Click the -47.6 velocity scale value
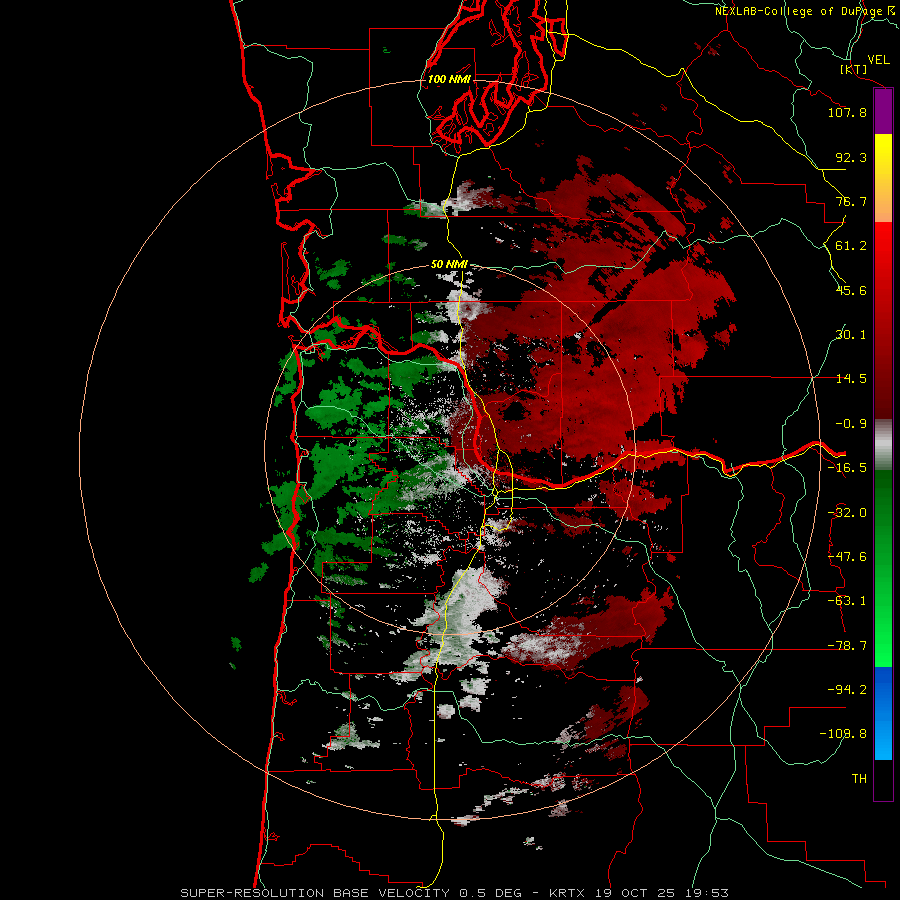This screenshot has height=900, width=900. (x=847, y=557)
